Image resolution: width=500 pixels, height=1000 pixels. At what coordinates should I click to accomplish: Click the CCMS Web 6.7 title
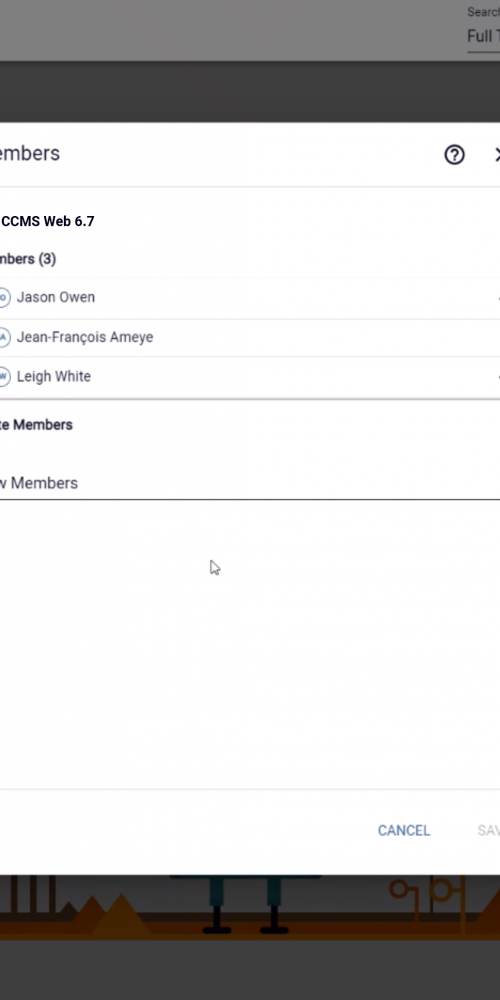coord(48,221)
